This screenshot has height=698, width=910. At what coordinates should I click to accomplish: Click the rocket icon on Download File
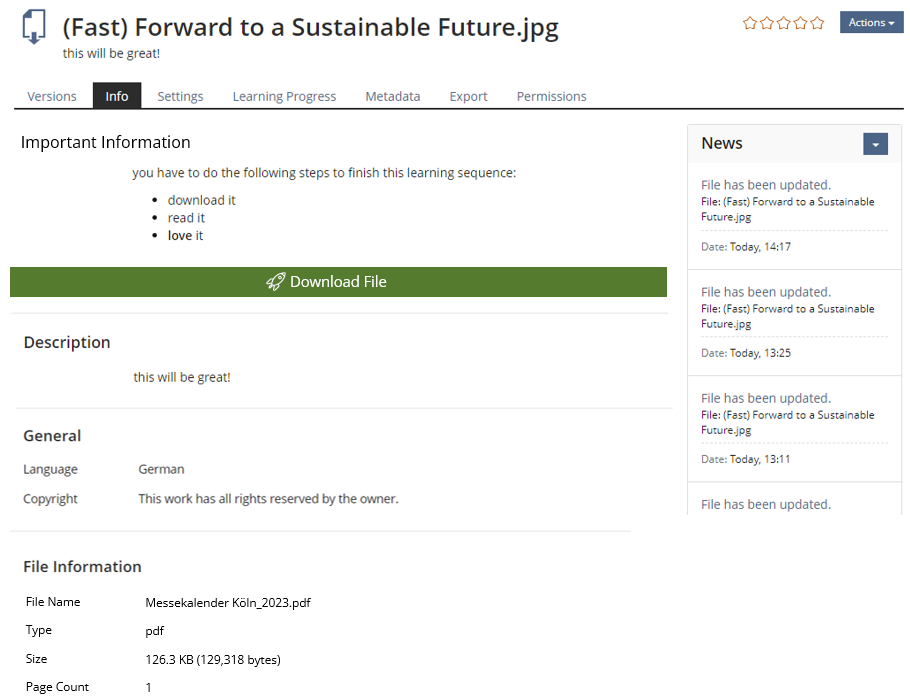276,282
